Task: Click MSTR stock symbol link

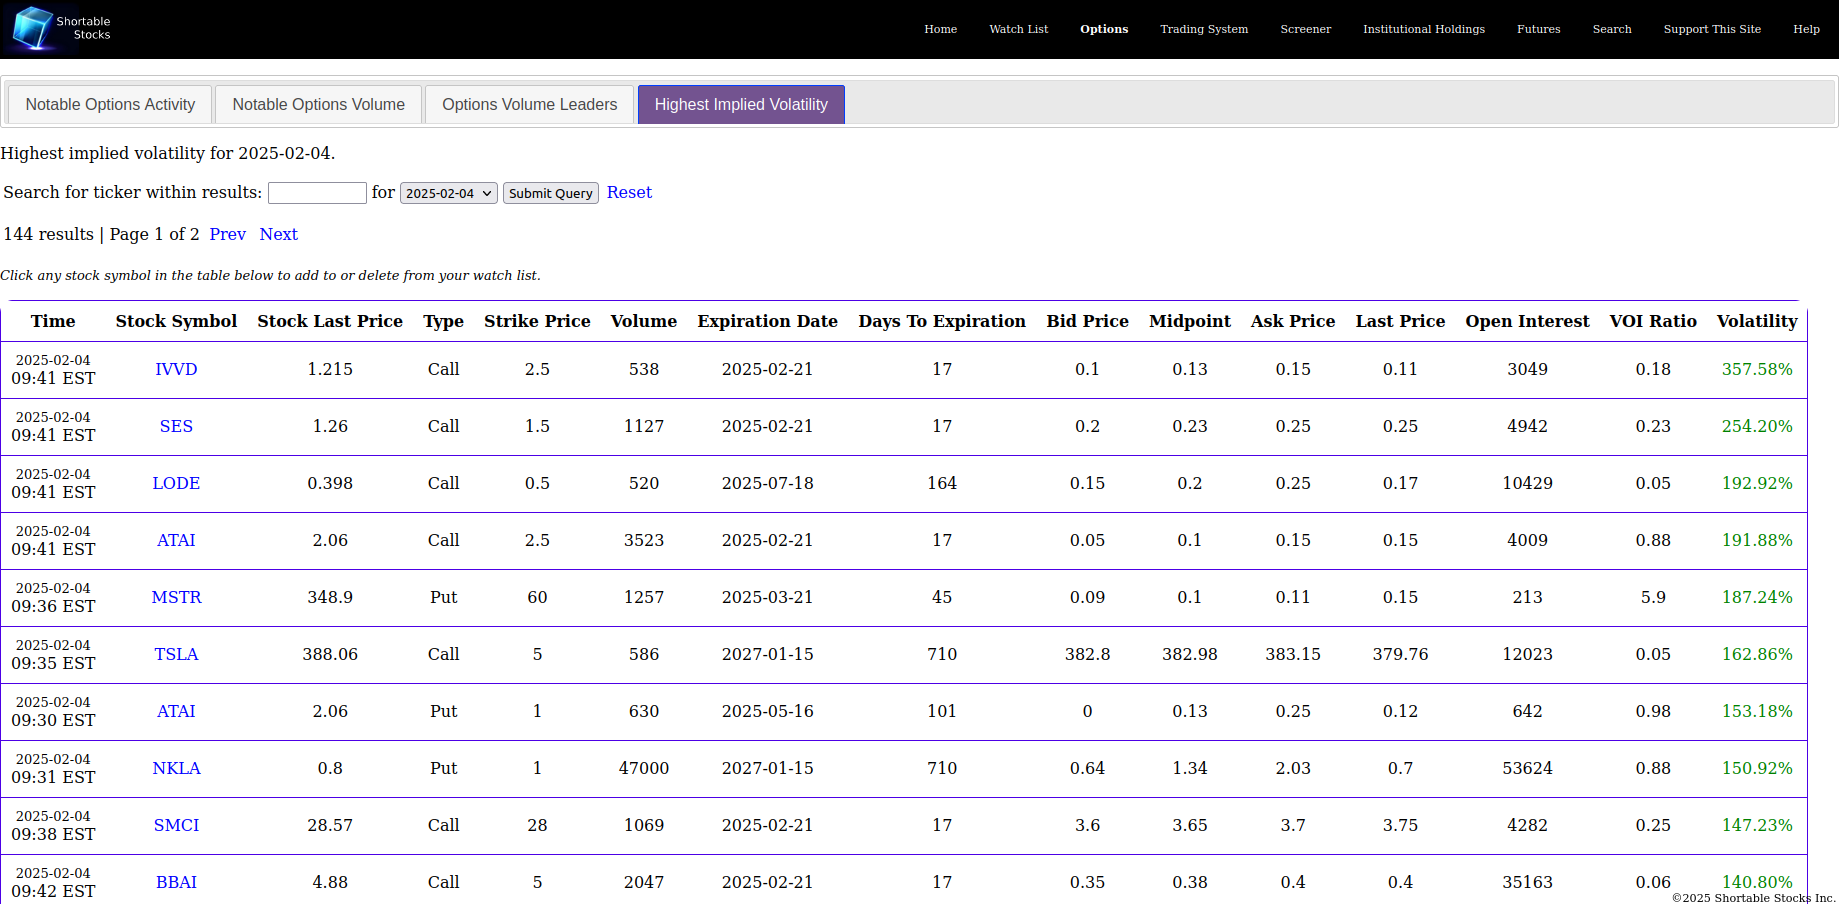Action: [x=176, y=597]
